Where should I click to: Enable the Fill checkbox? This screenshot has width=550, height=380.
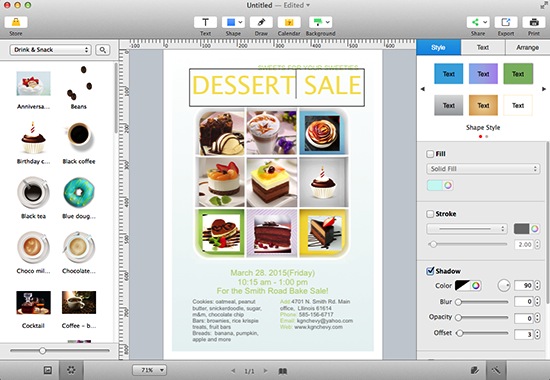(x=430, y=154)
